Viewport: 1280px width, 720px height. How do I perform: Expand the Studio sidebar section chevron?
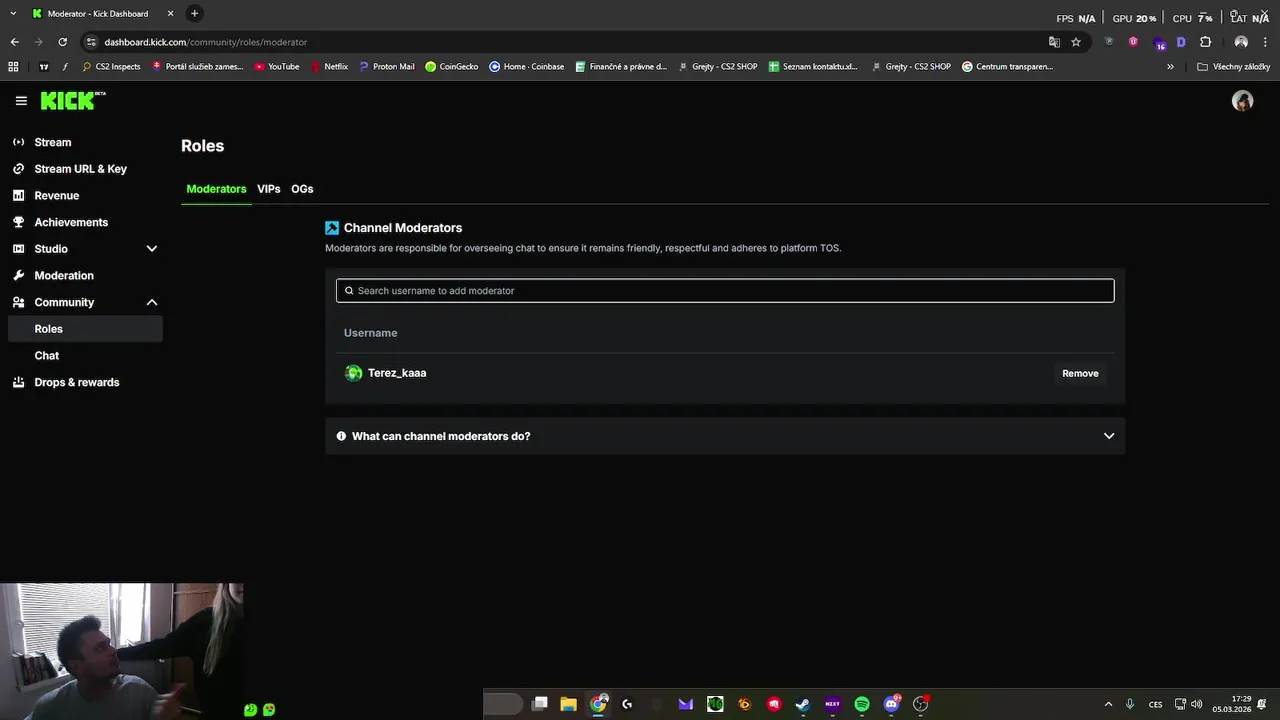click(152, 249)
